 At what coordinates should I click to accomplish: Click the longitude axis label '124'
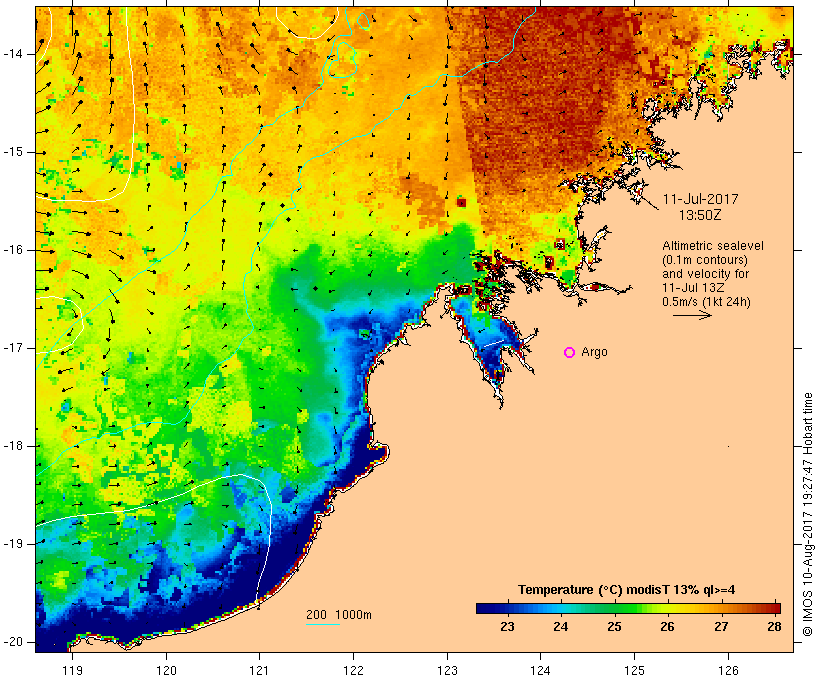coord(541,670)
